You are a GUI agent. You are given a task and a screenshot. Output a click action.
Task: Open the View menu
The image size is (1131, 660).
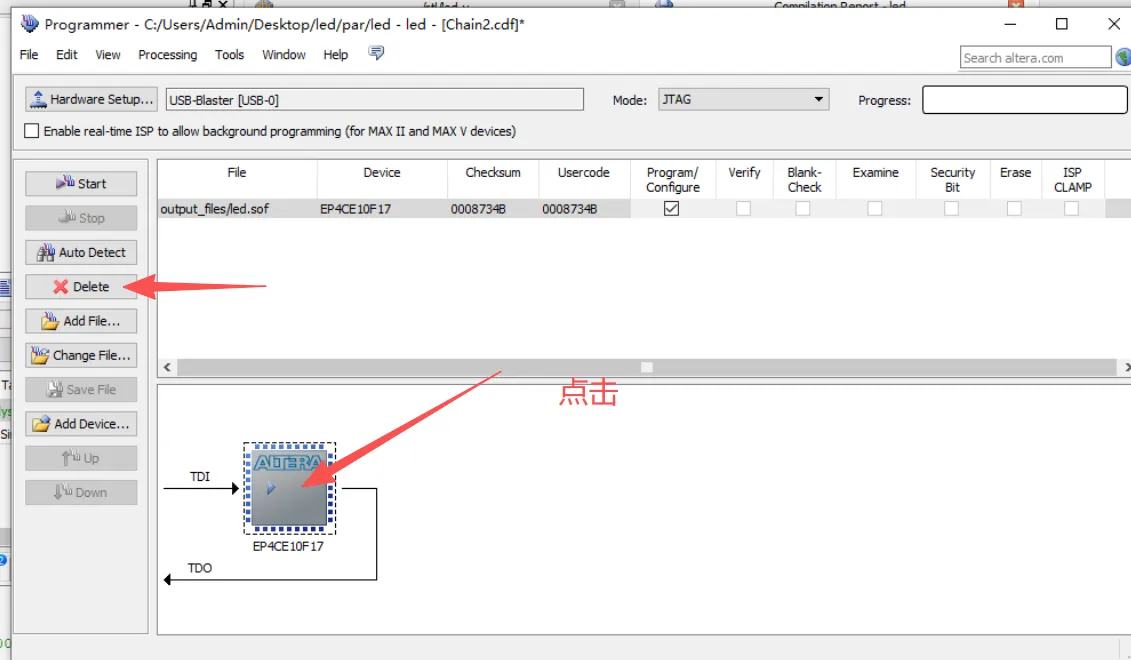tap(107, 55)
